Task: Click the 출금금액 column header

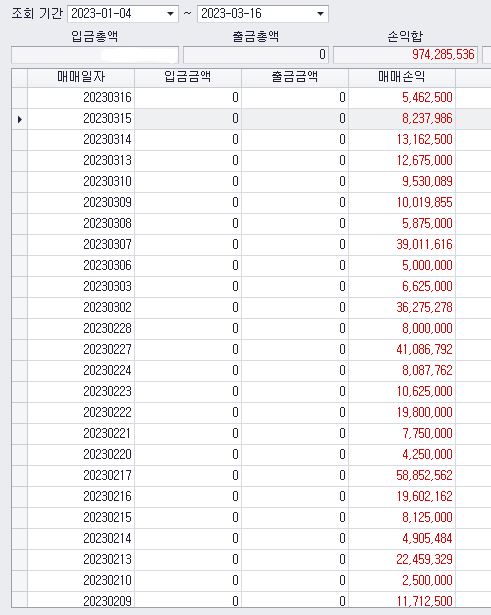Action: pos(295,77)
